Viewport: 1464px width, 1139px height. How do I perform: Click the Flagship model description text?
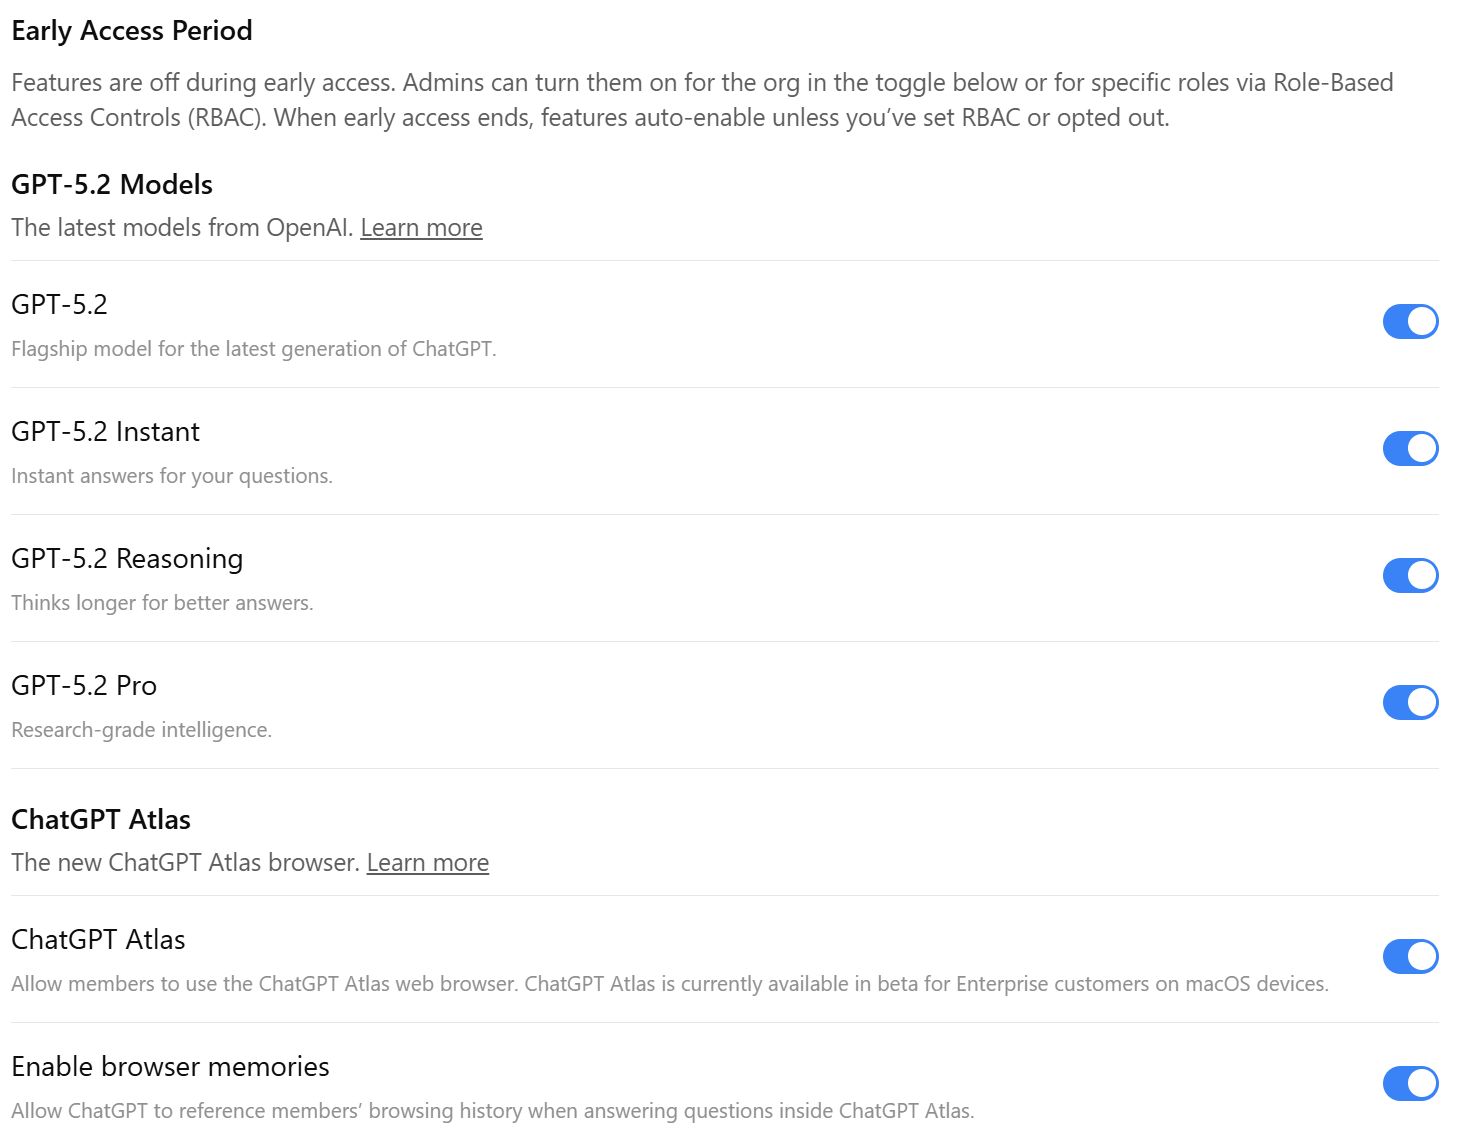pyautogui.click(x=253, y=349)
